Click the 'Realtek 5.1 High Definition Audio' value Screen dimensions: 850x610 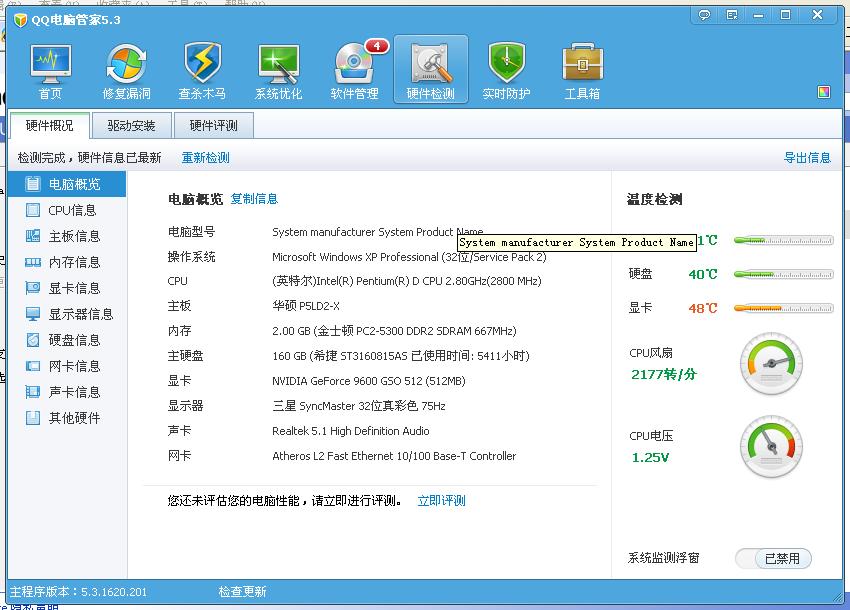[351, 431]
